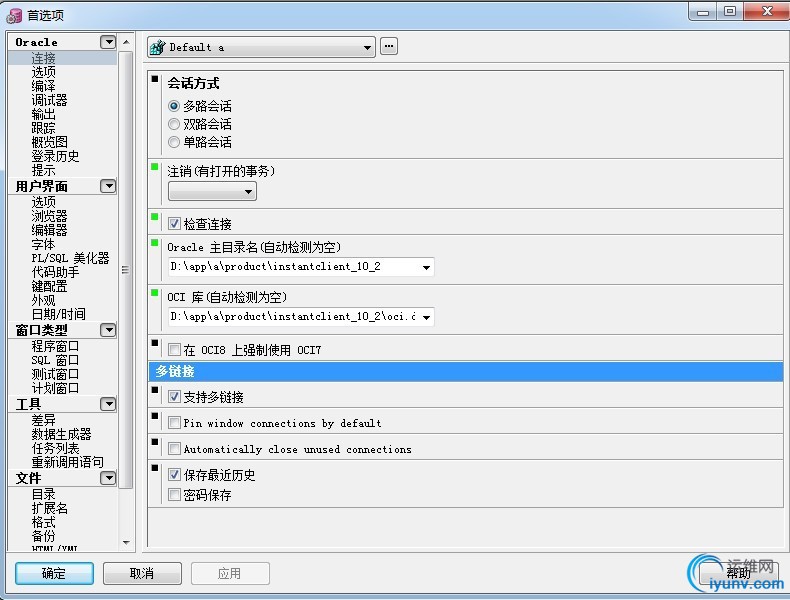Collapse the 文件 section in sidebar
Image resolution: width=790 pixels, height=600 pixels.
click(x=108, y=478)
